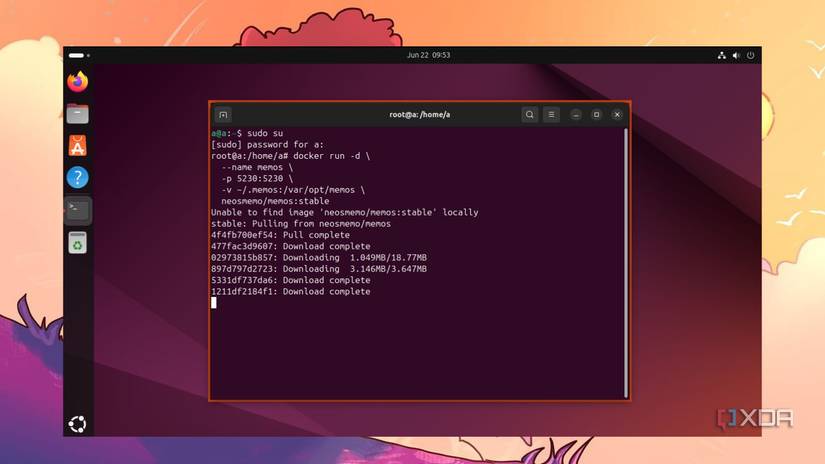825x464 pixels.
Task: Show Applications via Ubuntu logo button
Action: click(77, 424)
